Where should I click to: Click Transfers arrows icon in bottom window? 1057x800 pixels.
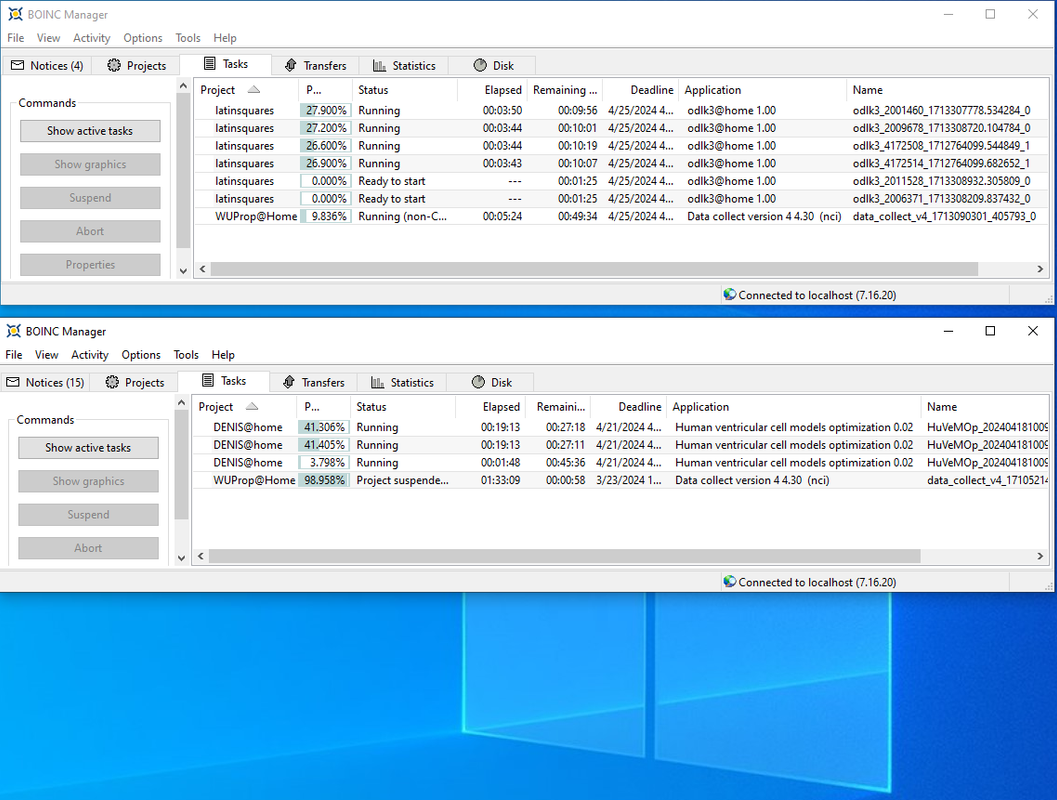(x=289, y=382)
